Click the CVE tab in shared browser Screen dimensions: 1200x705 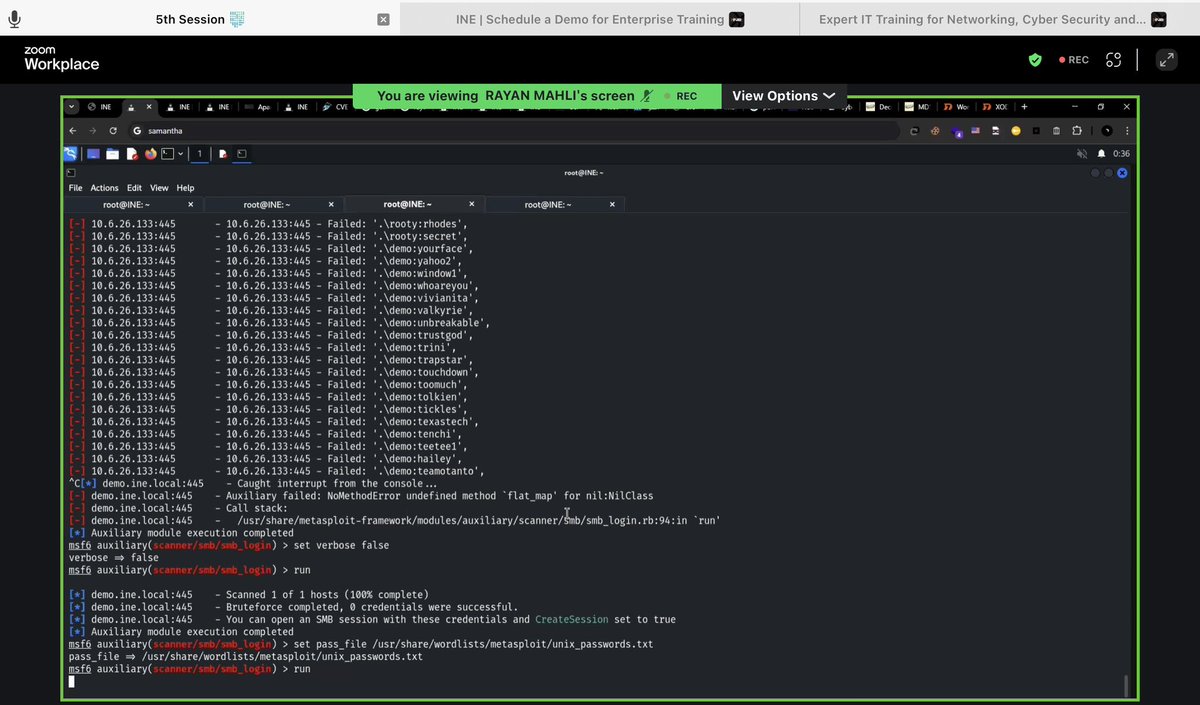pyautogui.click(x=336, y=107)
